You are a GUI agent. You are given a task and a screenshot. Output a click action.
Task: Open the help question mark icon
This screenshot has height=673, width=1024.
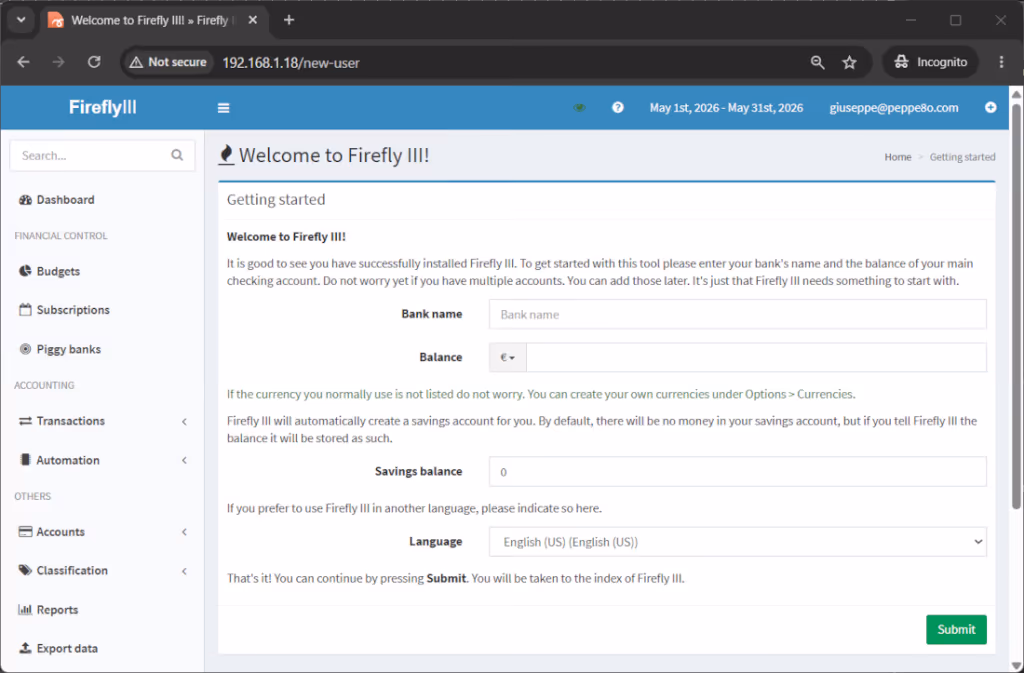point(617,108)
